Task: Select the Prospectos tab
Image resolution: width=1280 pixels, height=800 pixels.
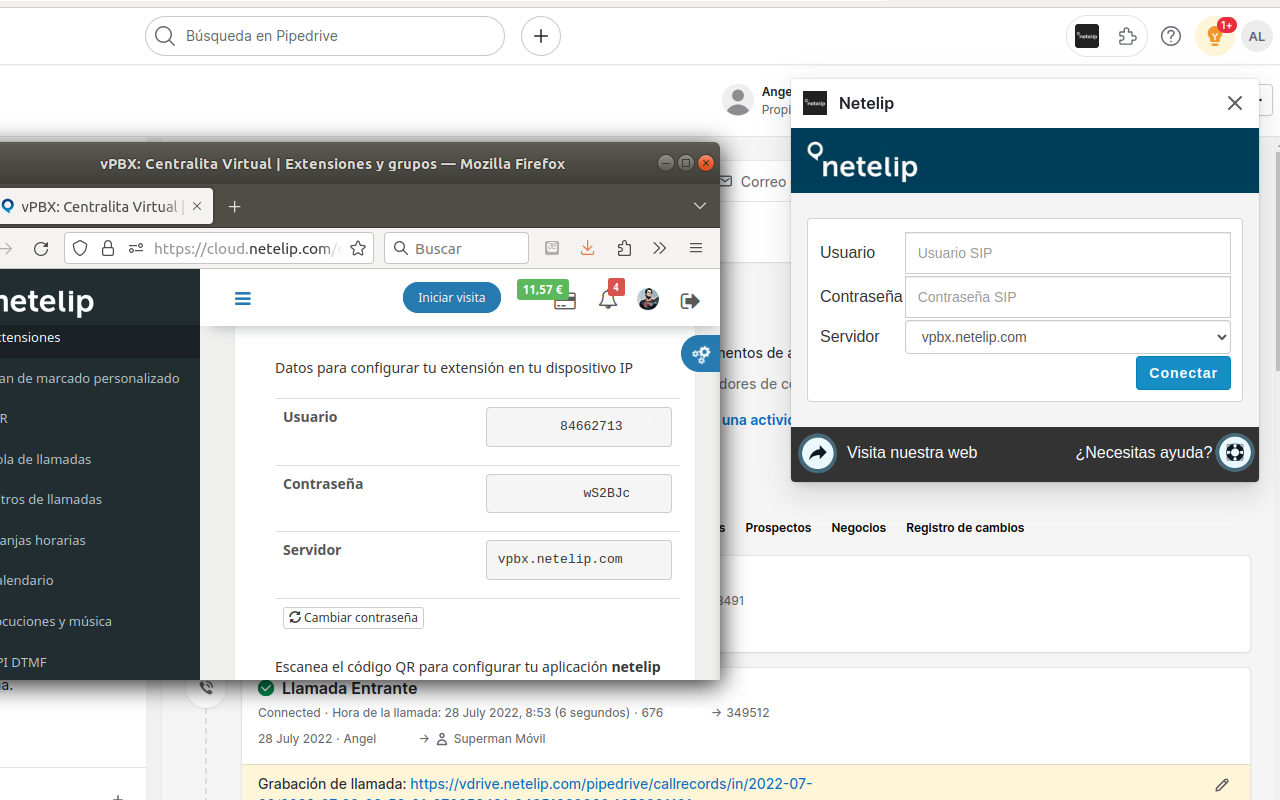Action: (x=778, y=528)
